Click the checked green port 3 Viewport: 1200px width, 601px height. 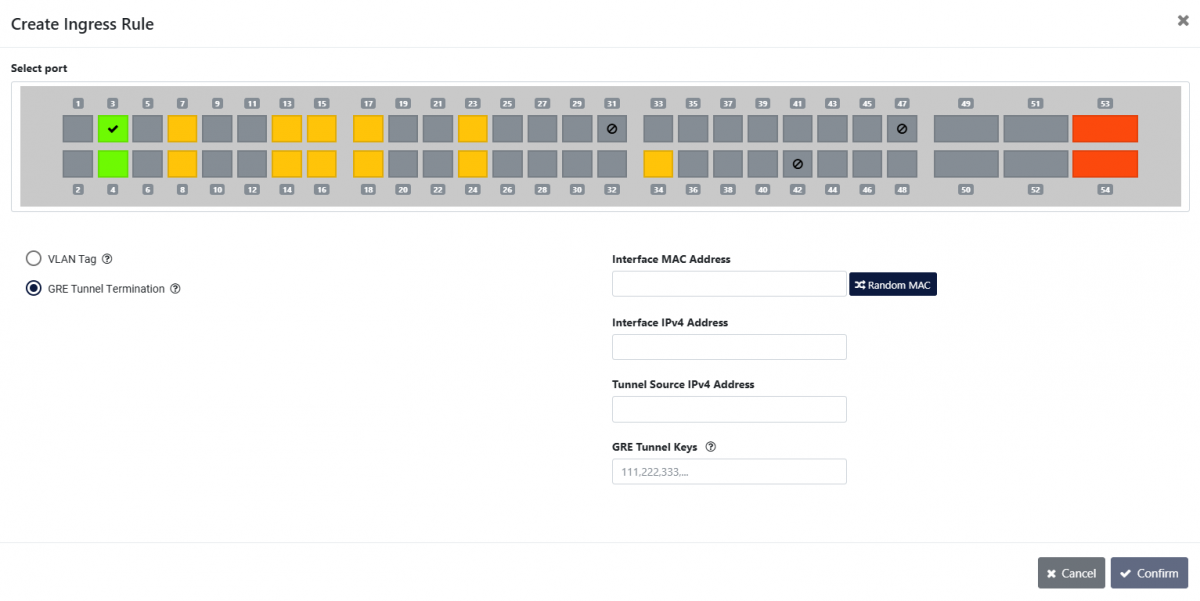tap(113, 129)
